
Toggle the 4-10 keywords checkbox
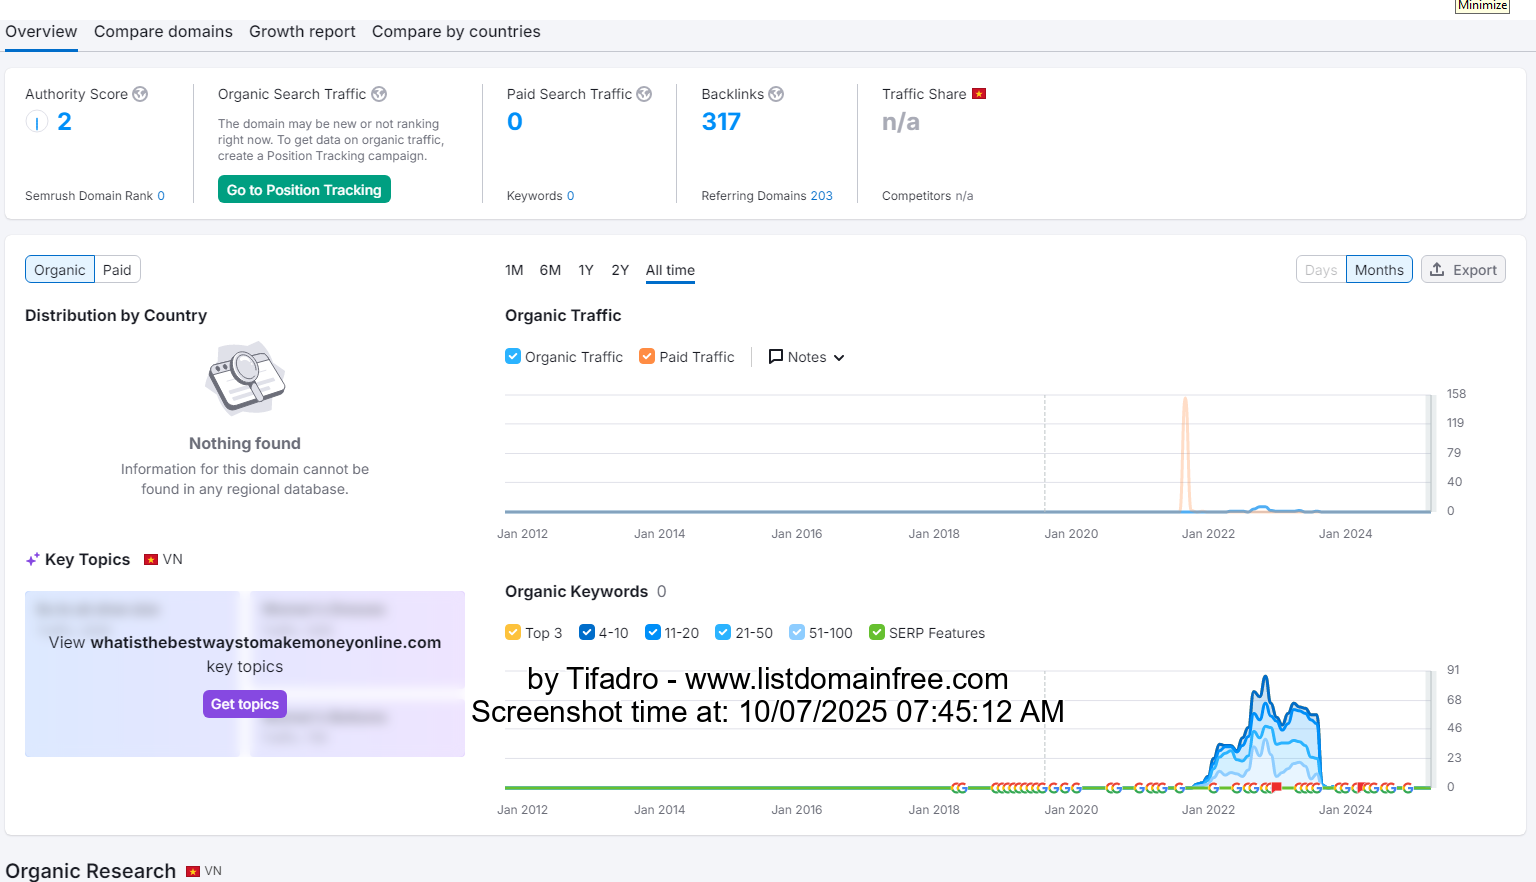(x=587, y=632)
